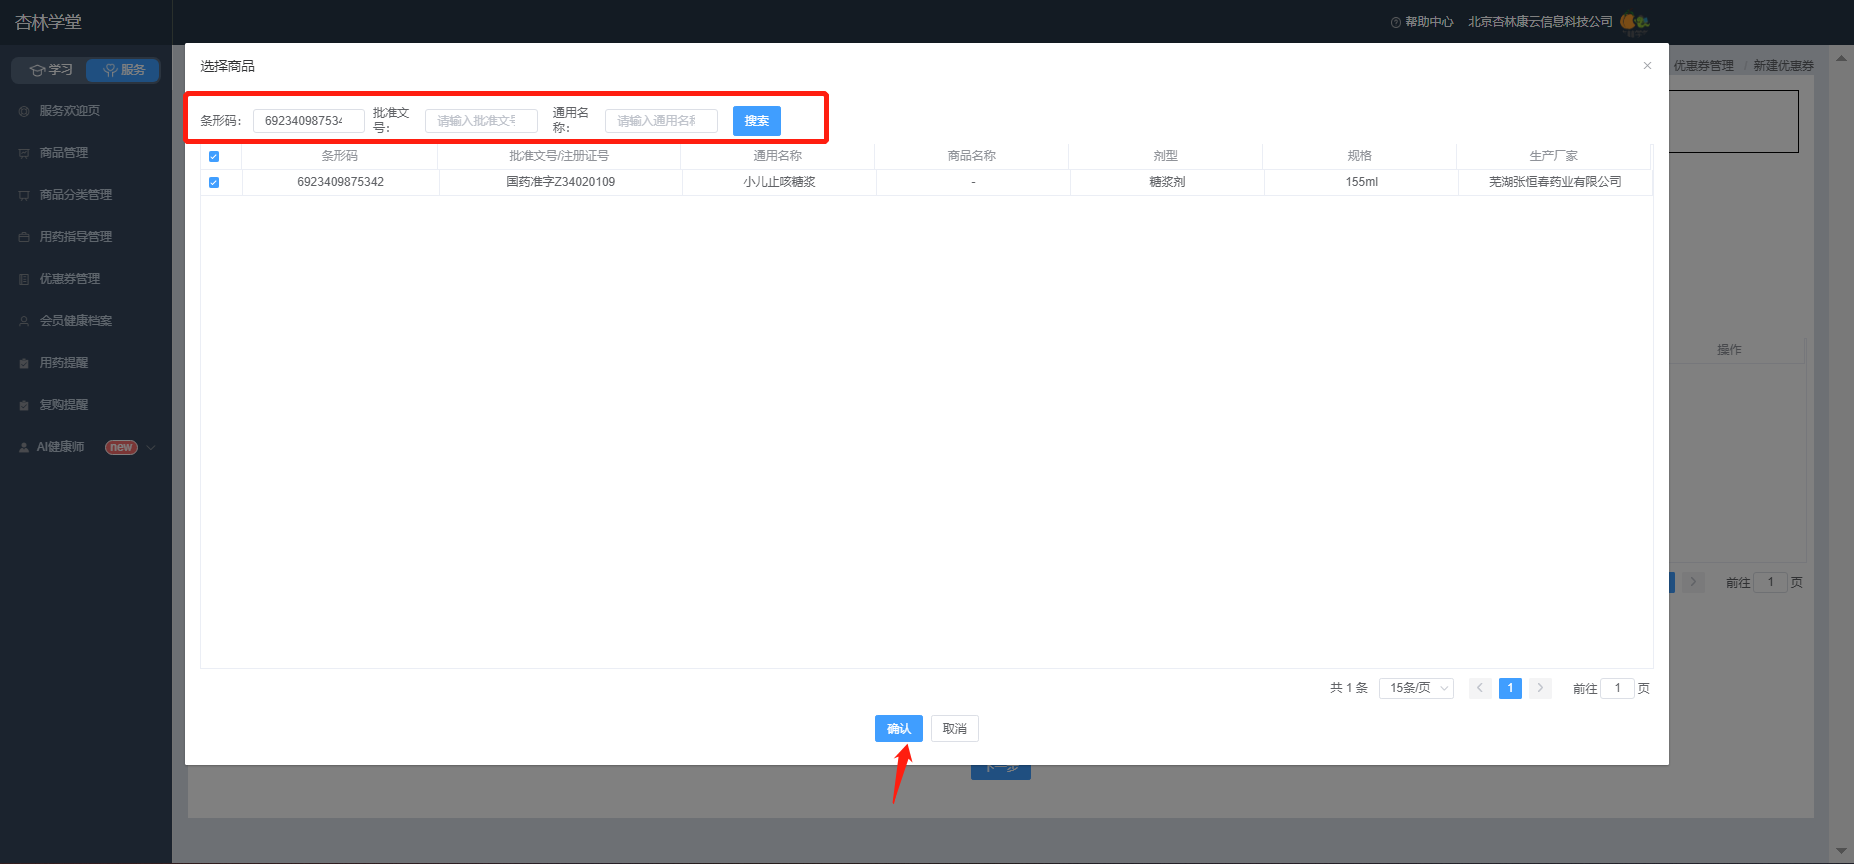Screen dimensions: 1854x864
Task: Go to previous page arrow in dialog pagination
Action: [x=1480, y=688]
